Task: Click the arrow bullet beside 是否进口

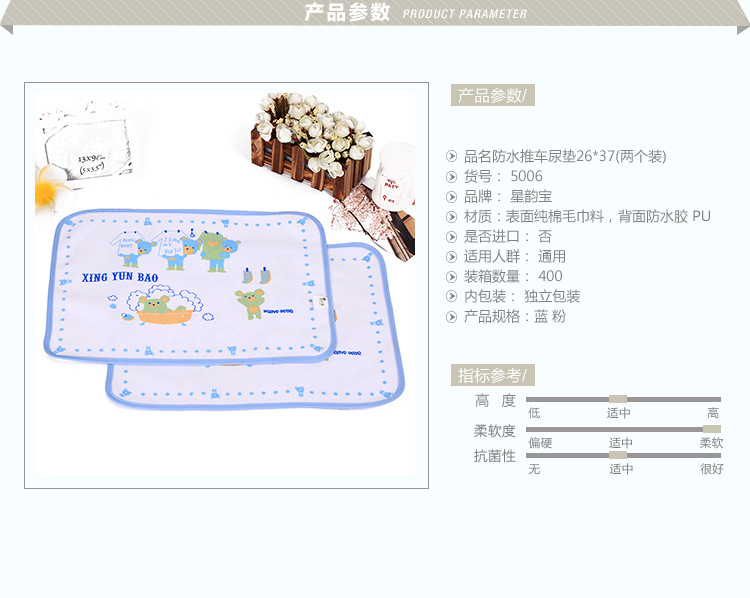Action: click(x=451, y=237)
